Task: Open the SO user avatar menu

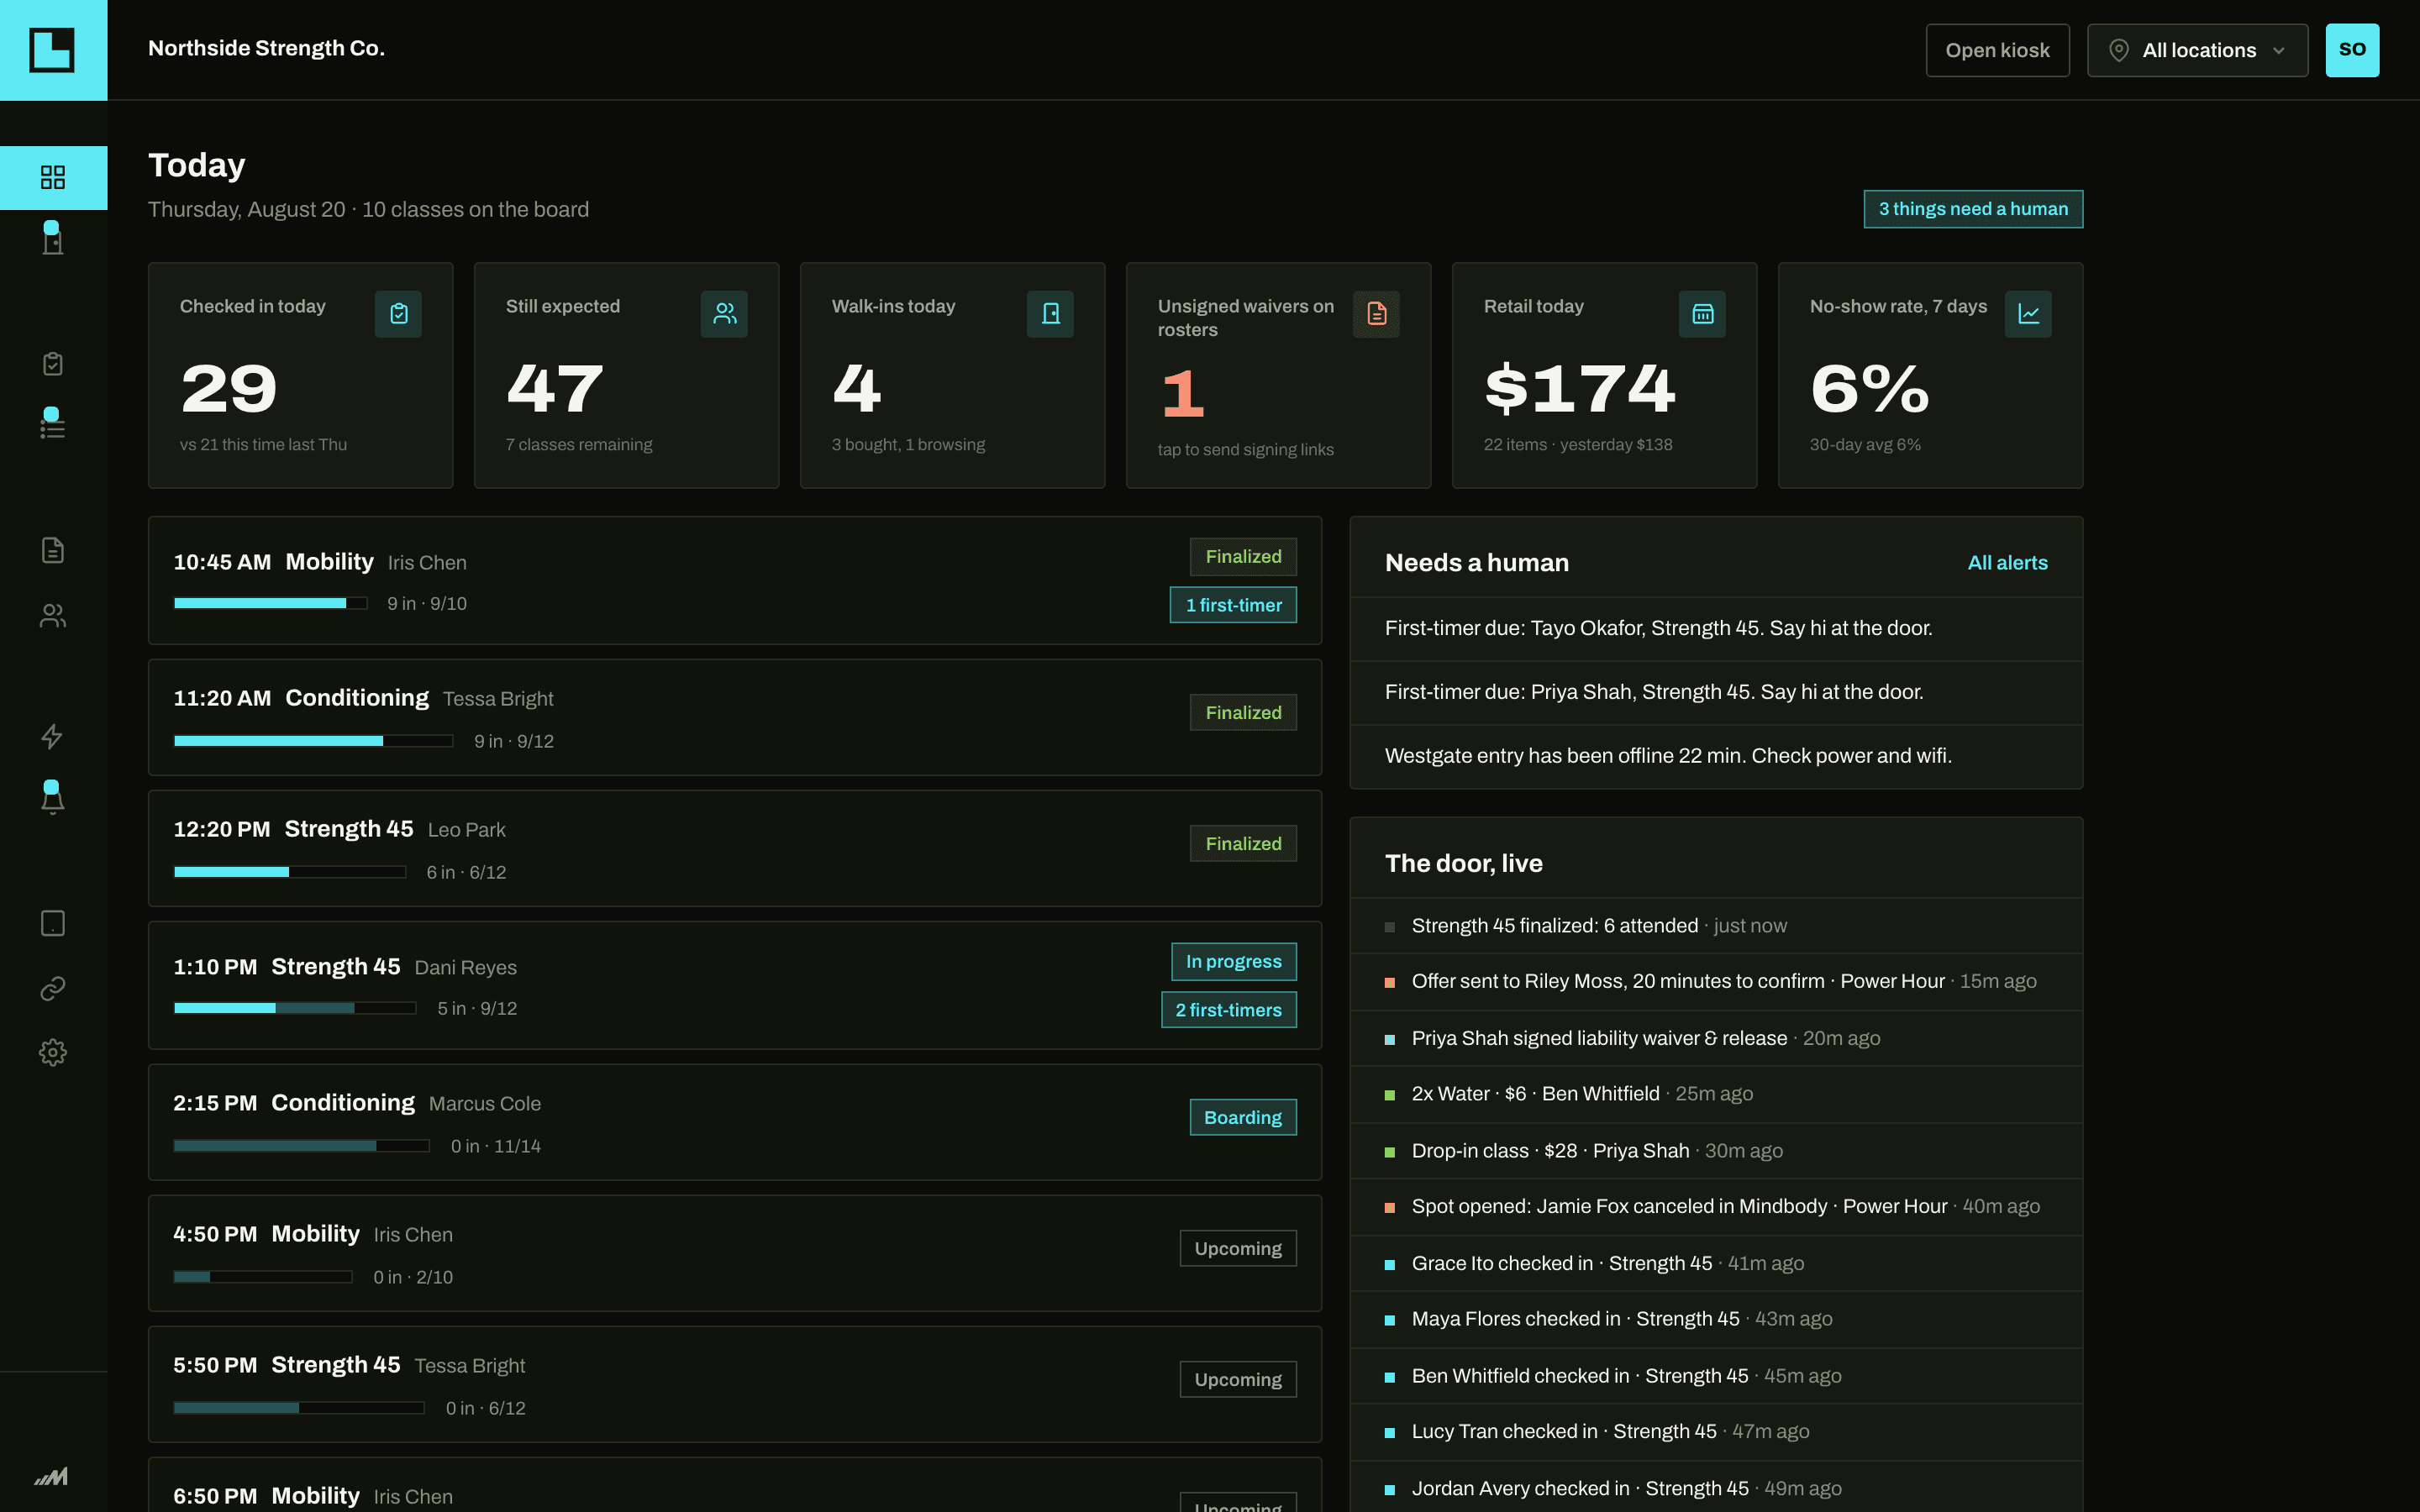Action: click(x=2352, y=50)
